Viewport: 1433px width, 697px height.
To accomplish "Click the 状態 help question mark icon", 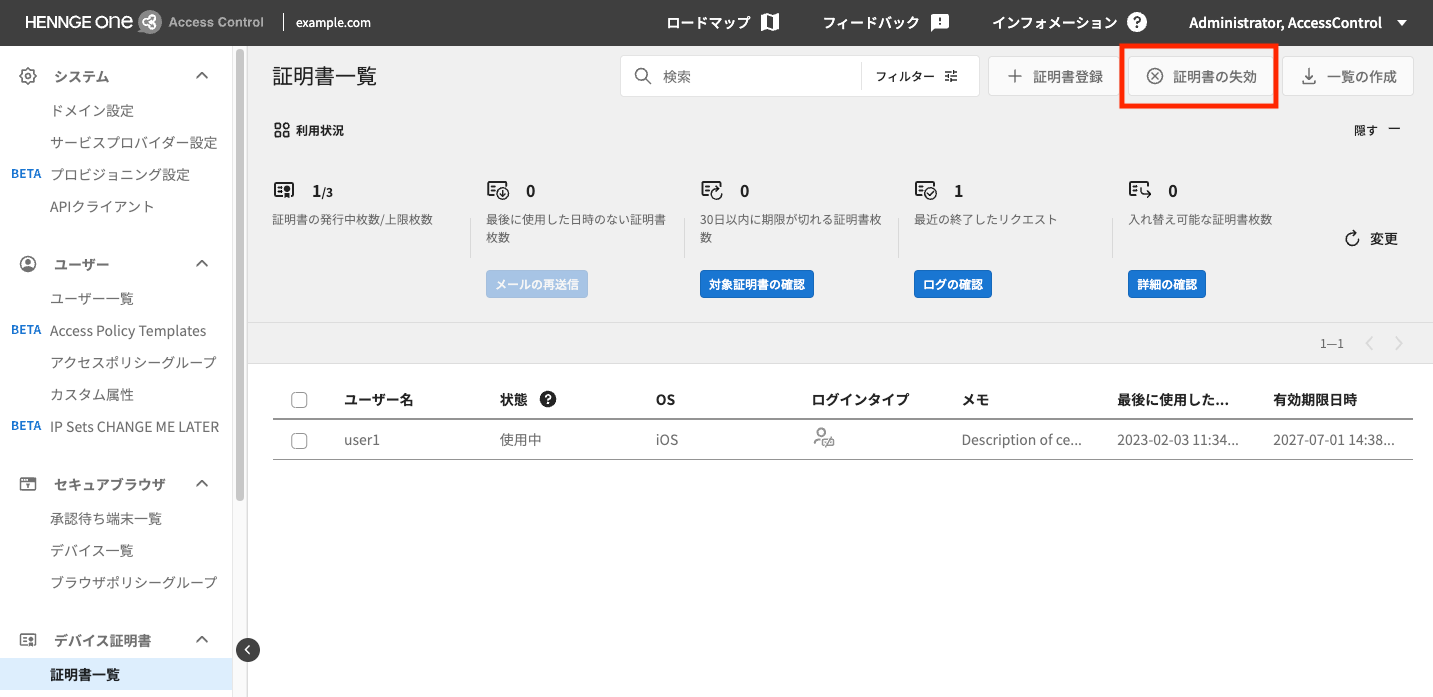I will pyautogui.click(x=548, y=399).
